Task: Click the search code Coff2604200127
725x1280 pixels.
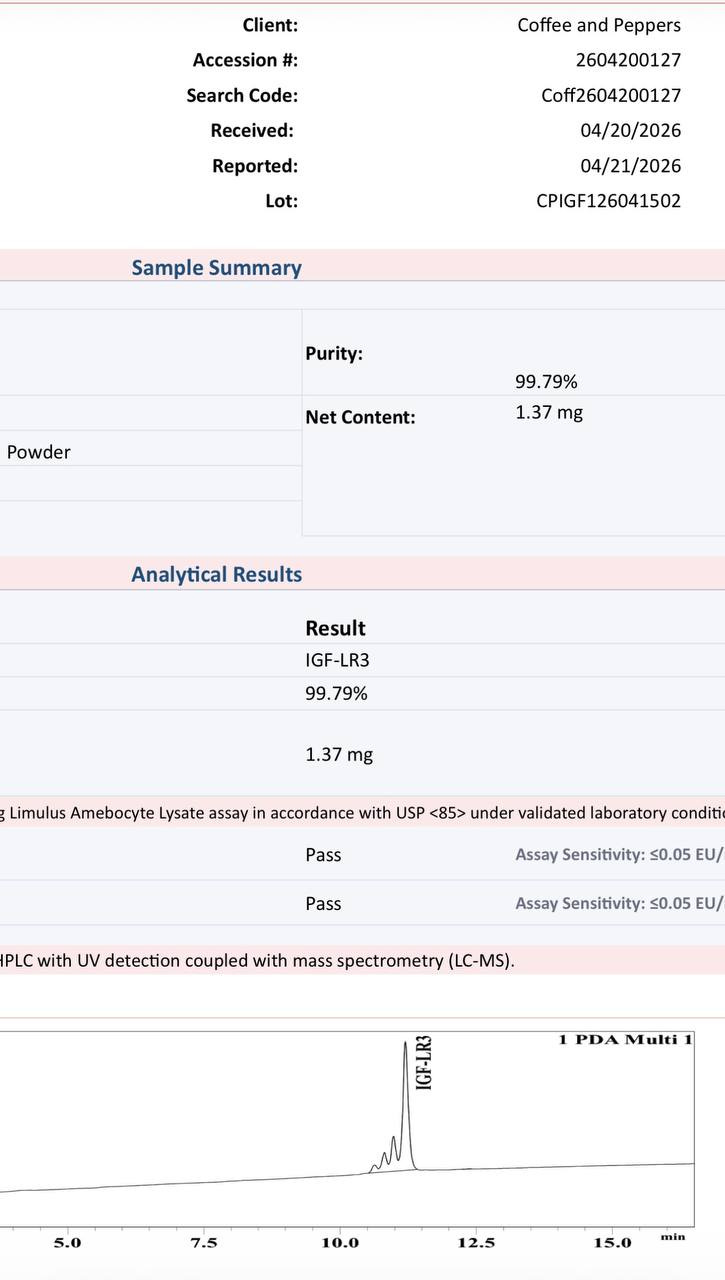Action: pos(611,95)
